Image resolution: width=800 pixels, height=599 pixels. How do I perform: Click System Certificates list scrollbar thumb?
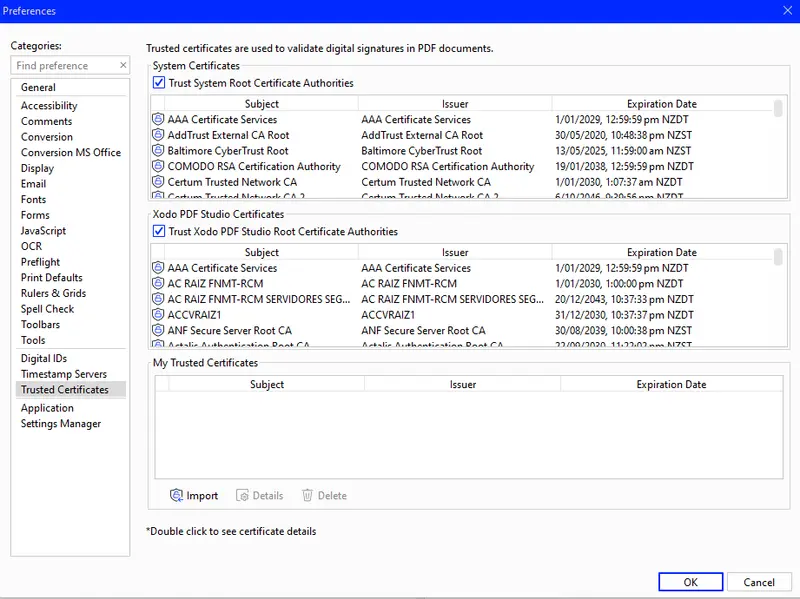(778, 108)
